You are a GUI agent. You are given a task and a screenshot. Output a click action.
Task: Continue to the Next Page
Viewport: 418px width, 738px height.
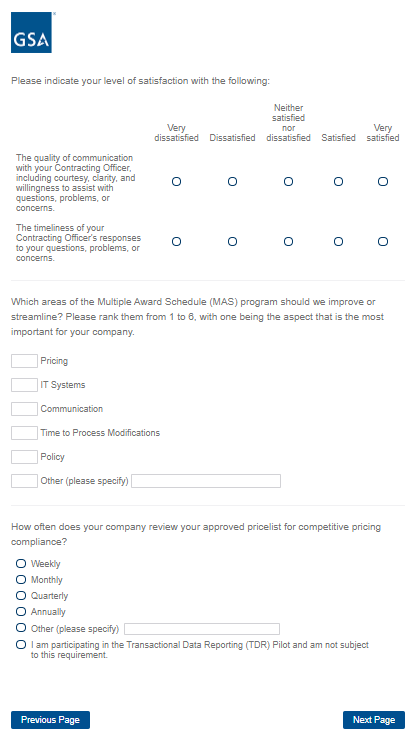click(374, 720)
